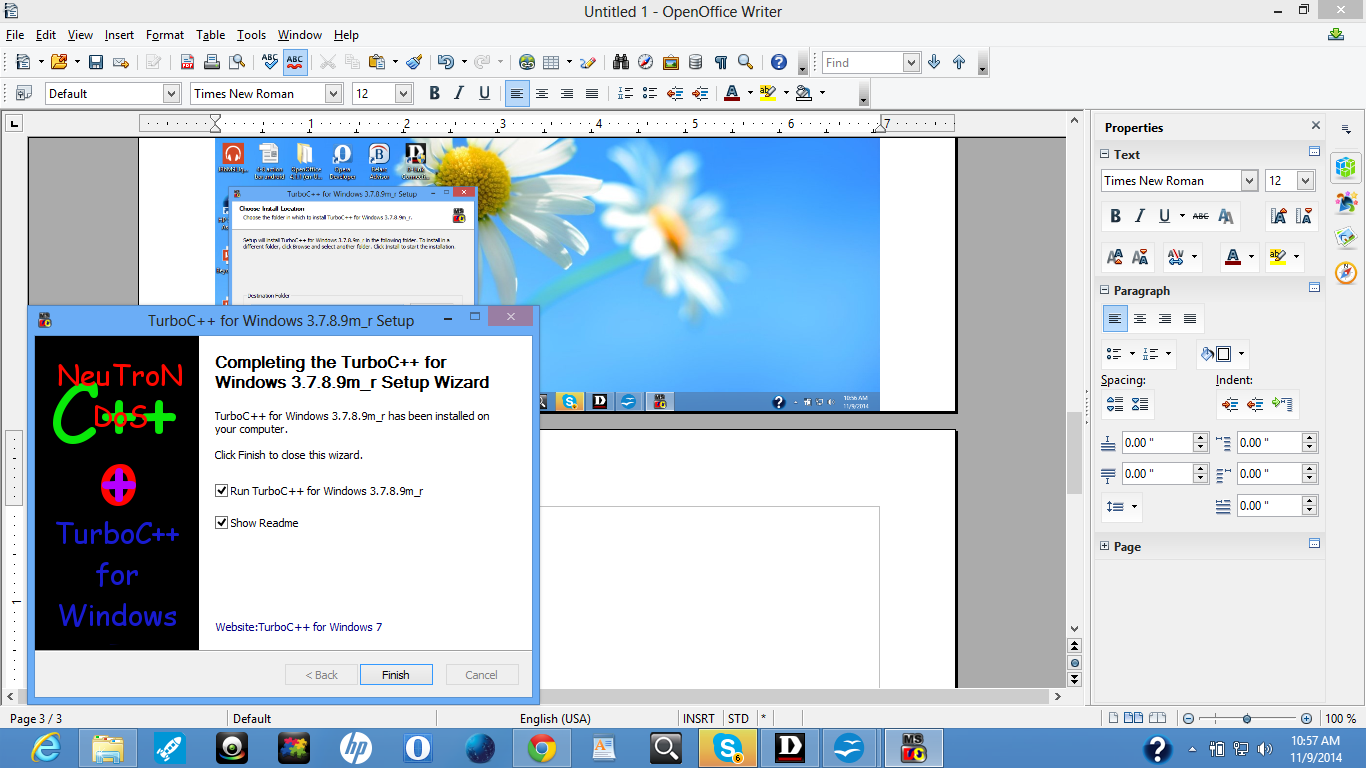1366x768 pixels.
Task: Click the zoom slider handle
Action: [x=1247, y=718]
